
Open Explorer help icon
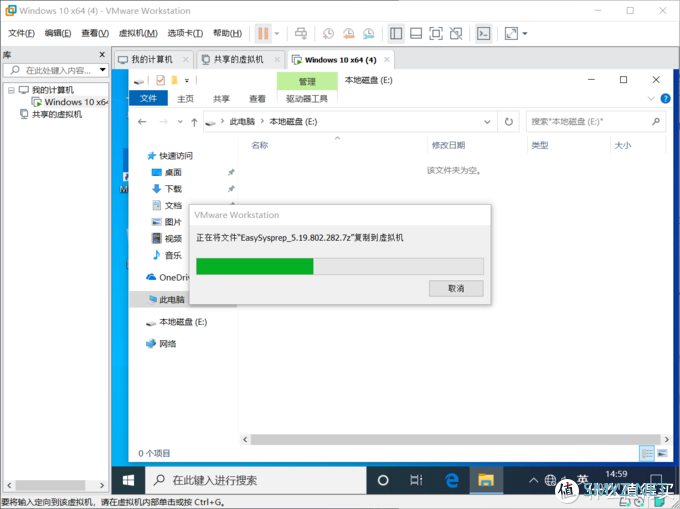[x=665, y=98]
